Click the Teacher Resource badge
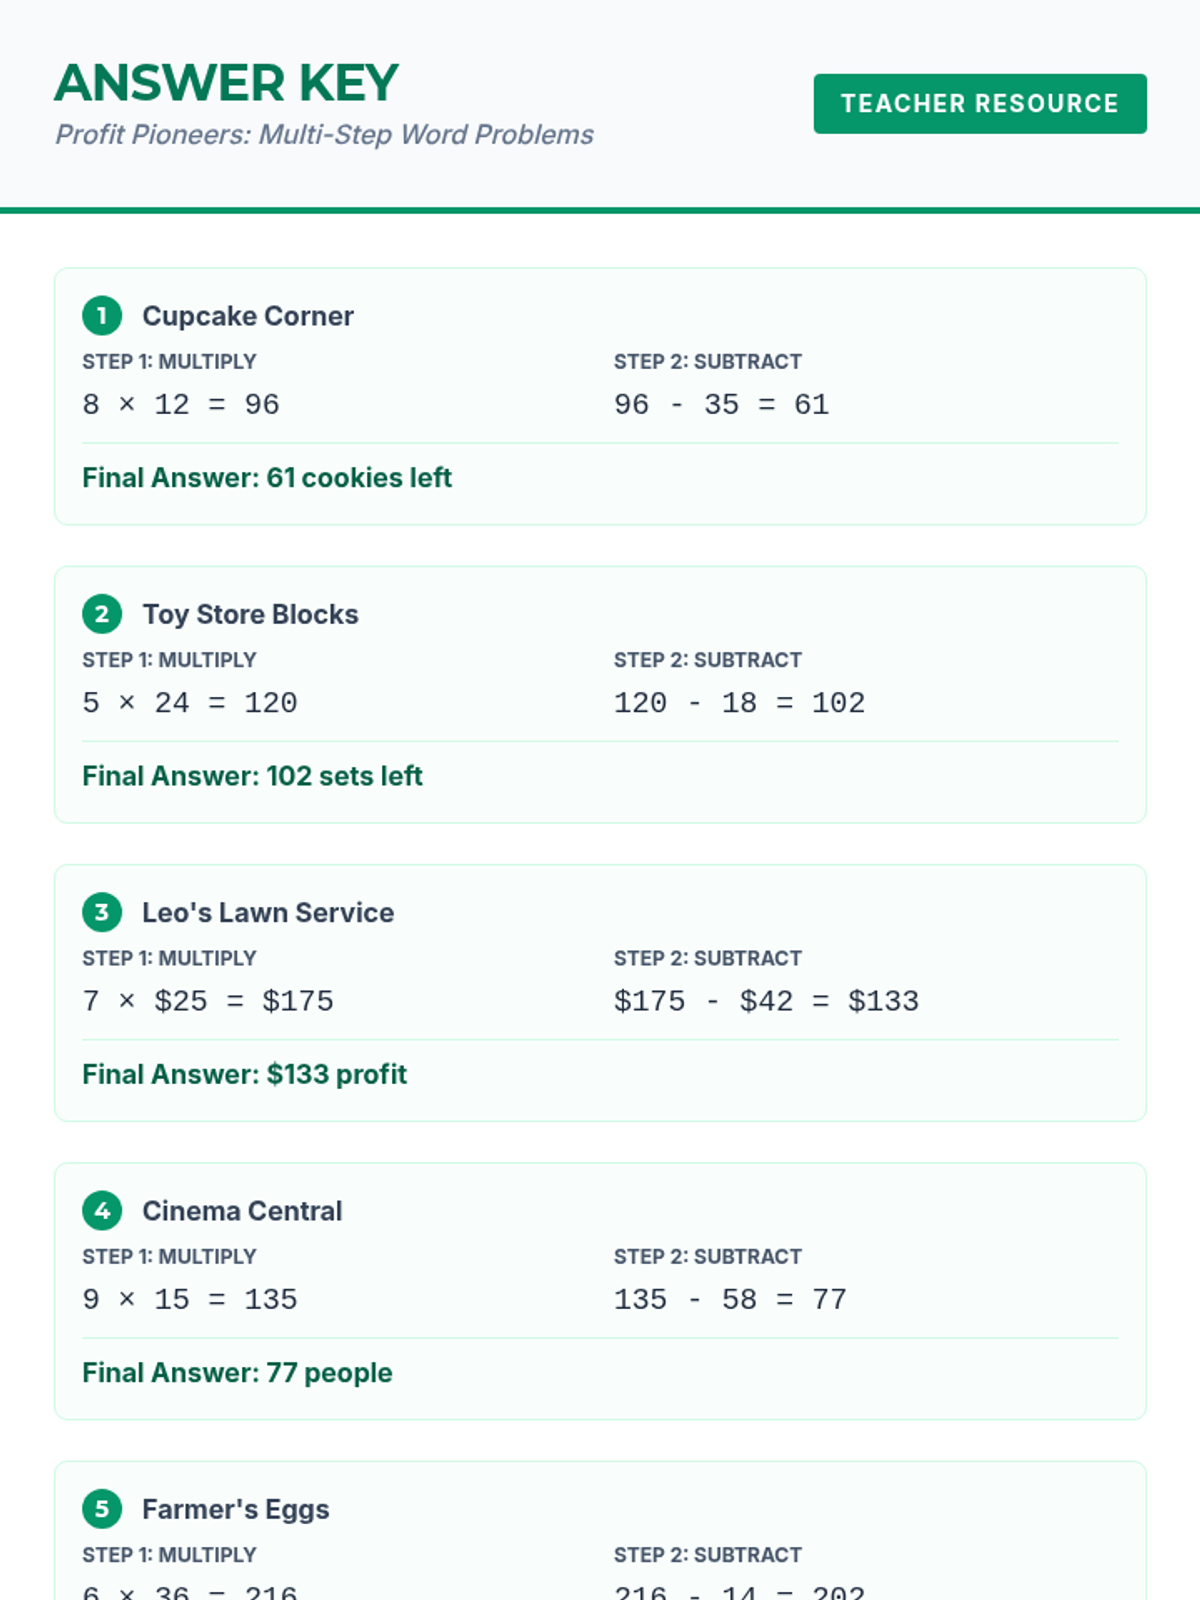1200x1600 pixels. coord(979,103)
